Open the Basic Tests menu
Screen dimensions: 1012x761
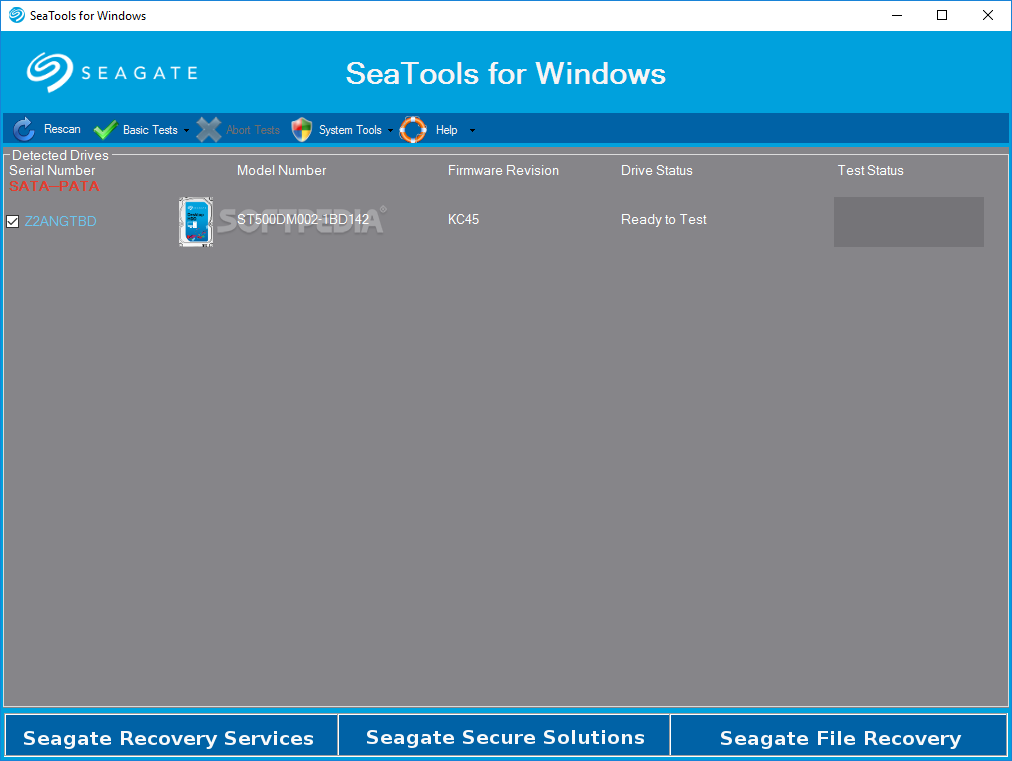[x=150, y=130]
